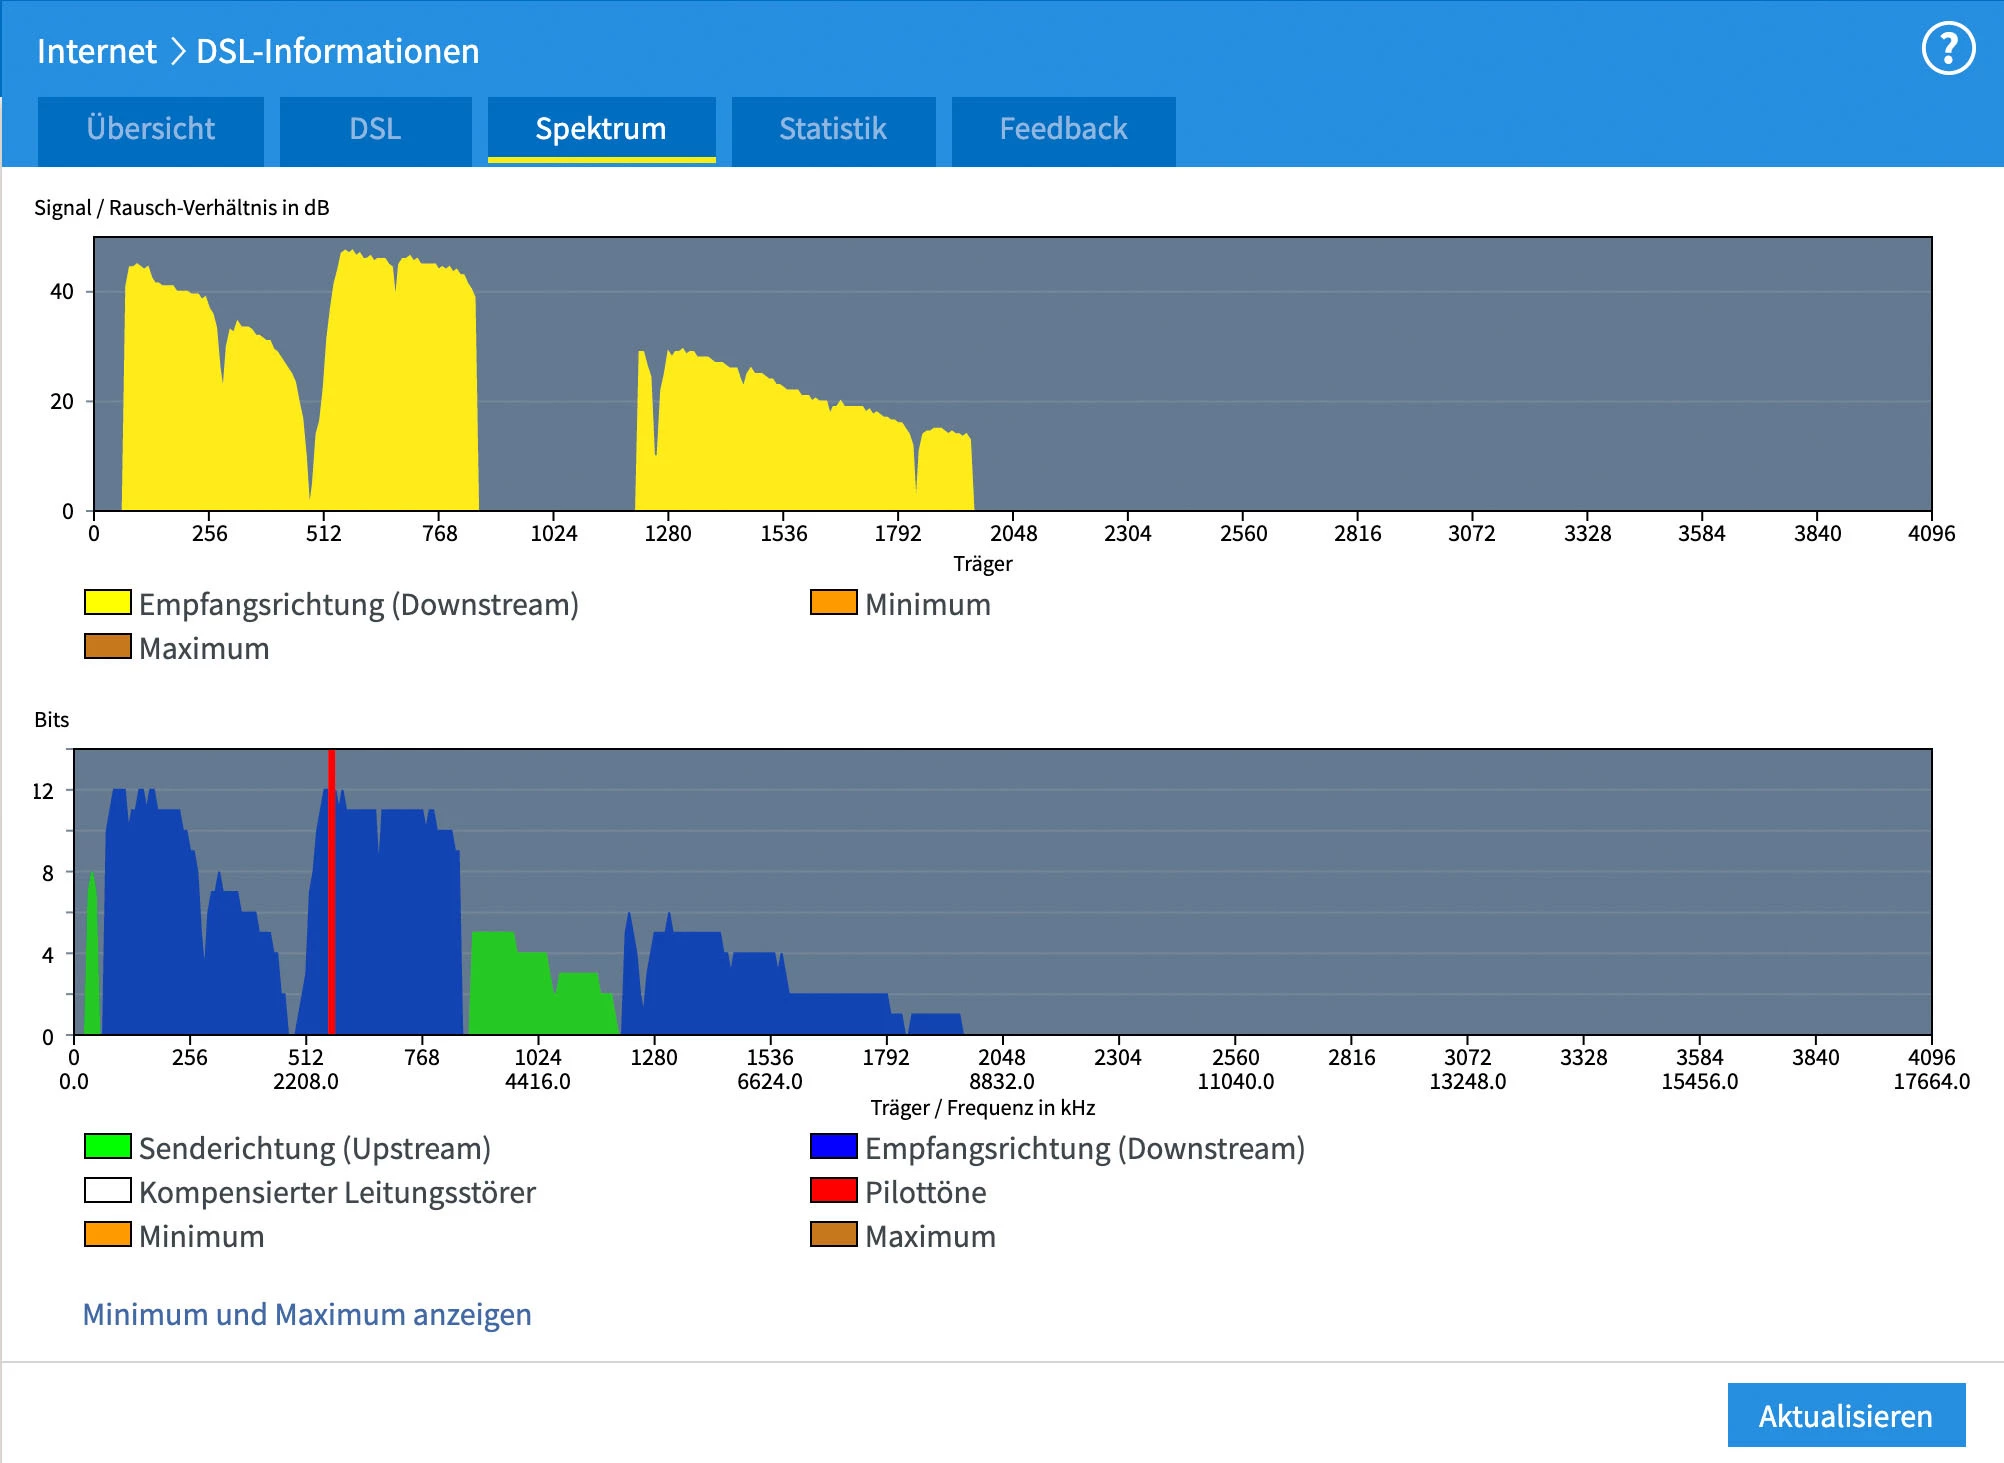Click green Senderichtung (Upstream) legend swatch
The width and height of the screenshot is (2004, 1463).
(x=108, y=1146)
